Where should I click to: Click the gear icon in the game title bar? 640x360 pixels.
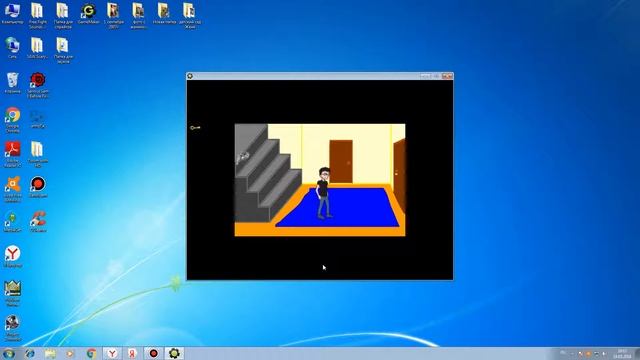coord(190,76)
